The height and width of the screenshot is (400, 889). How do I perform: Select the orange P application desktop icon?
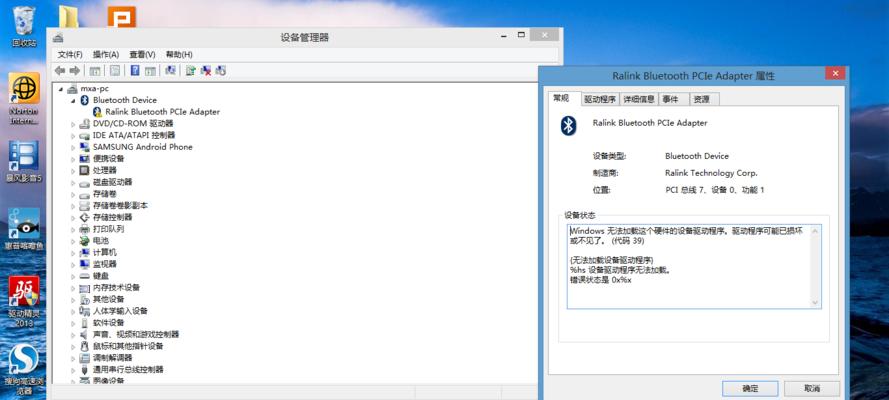(x=122, y=17)
